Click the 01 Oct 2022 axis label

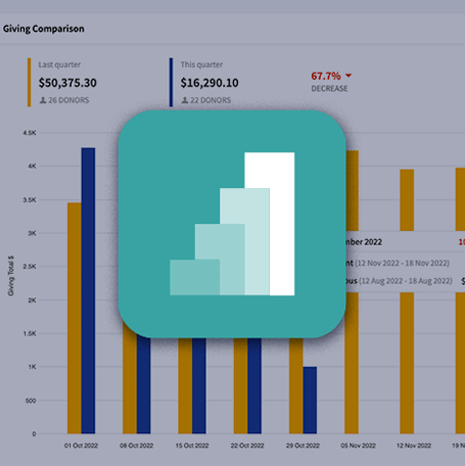(x=81, y=446)
